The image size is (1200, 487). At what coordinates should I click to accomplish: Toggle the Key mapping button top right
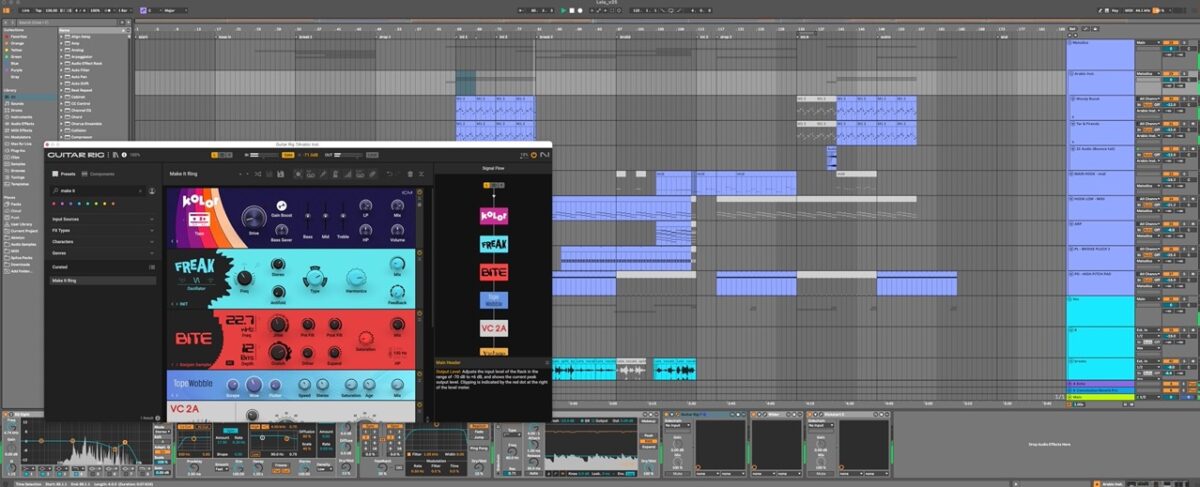[x=1114, y=10]
